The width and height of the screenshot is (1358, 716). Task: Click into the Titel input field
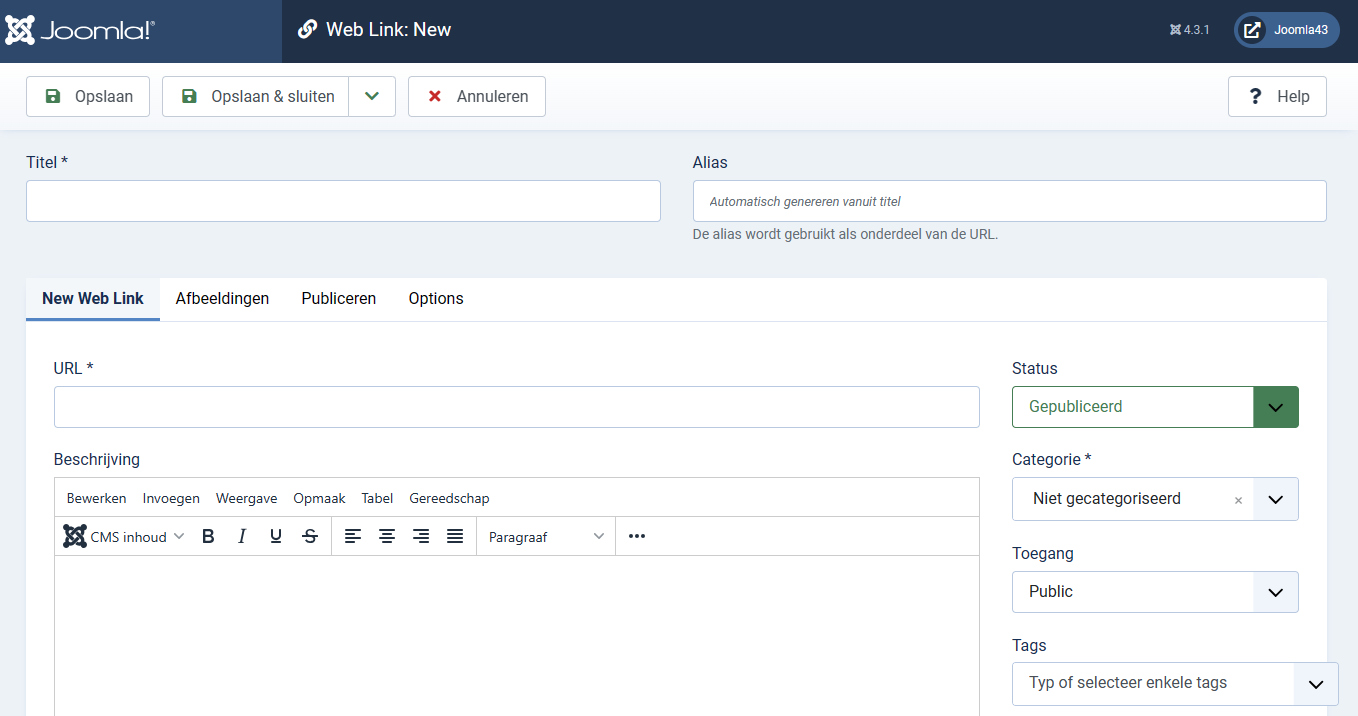coord(343,201)
